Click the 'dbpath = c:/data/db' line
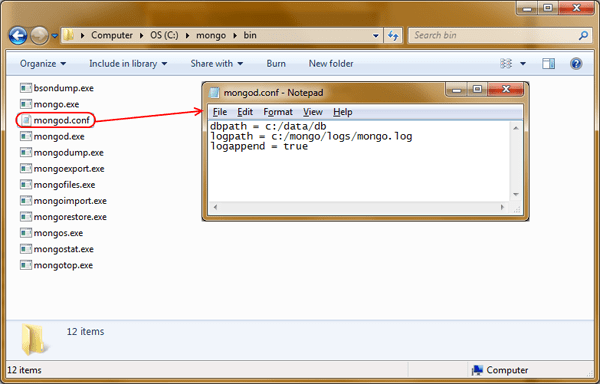The width and height of the screenshot is (600, 384). tap(268, 126)
